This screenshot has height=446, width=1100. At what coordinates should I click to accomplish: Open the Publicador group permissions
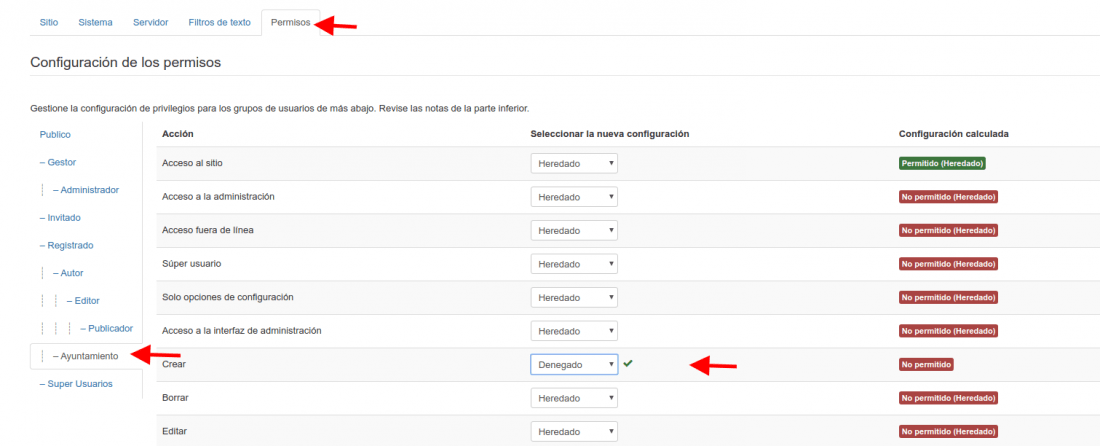tap(106, 328)
